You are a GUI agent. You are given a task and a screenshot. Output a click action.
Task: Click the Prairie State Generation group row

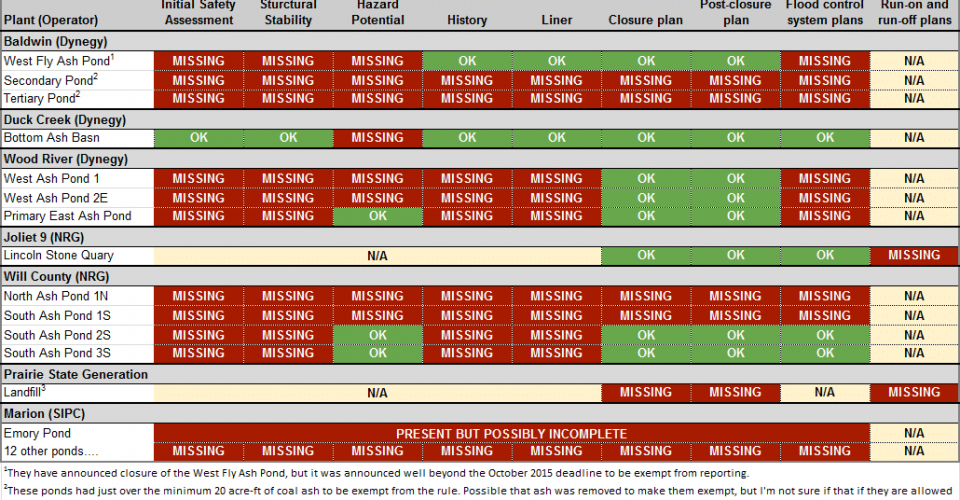pos(479,374)
